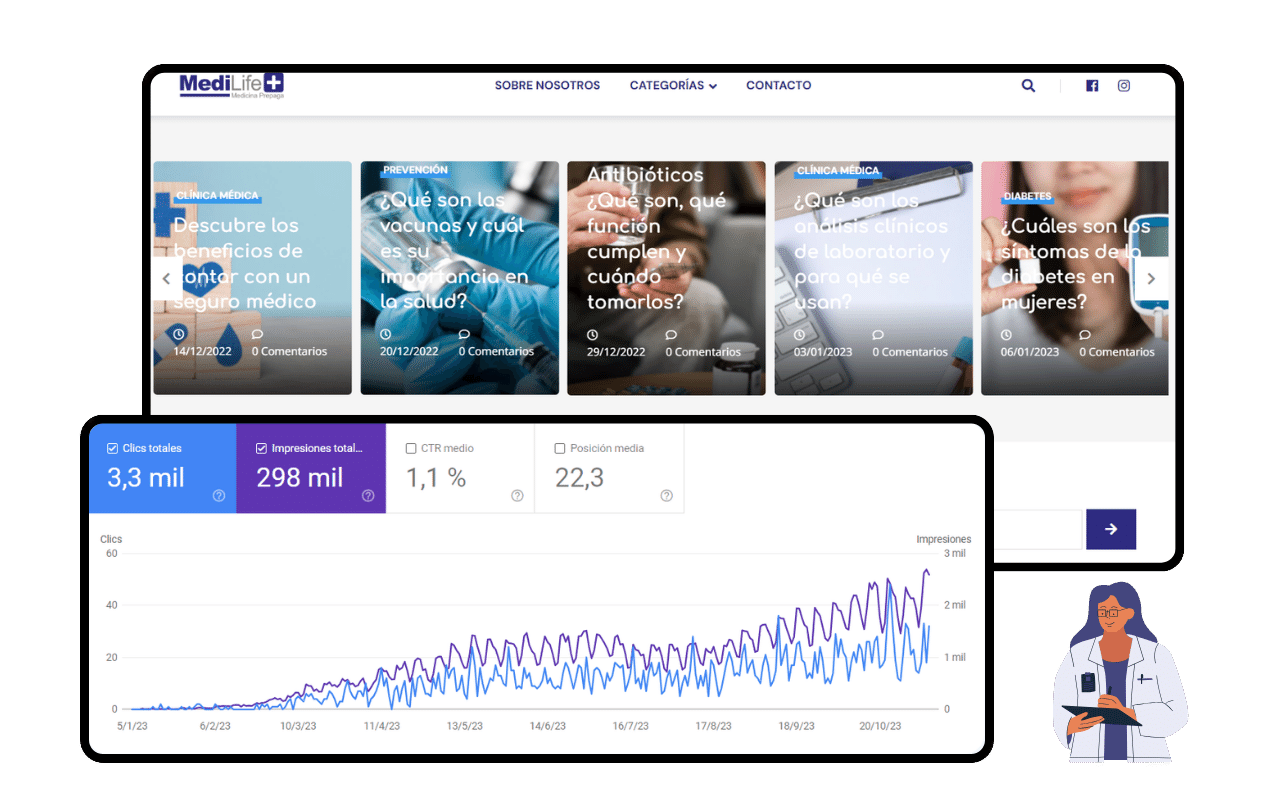The height and width of the screenshot is (800, 1280).
Task: Click help icon on Impresiones totales card
Action: click(368, 496)
